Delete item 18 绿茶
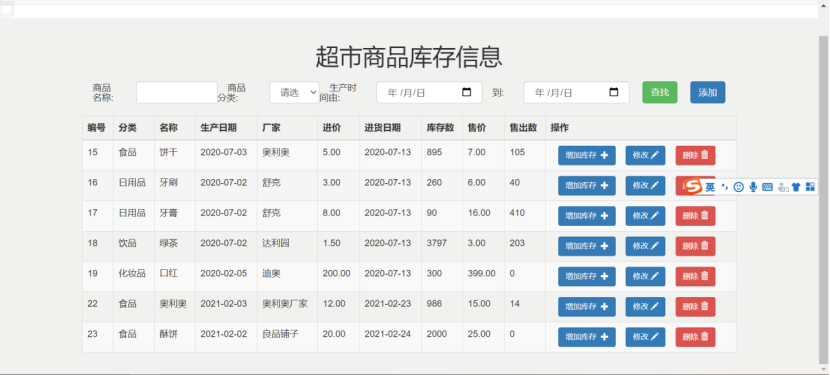Image resolution: width=830 pixels, height=375 pixels. (x=696, y=246)
